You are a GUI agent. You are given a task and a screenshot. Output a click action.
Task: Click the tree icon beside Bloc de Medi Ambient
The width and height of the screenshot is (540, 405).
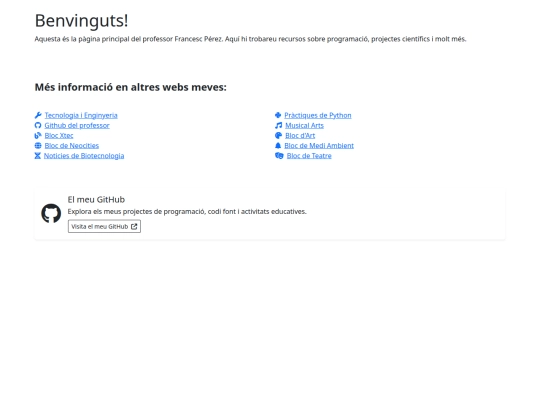pyautogui.click(x=278, y=146)
